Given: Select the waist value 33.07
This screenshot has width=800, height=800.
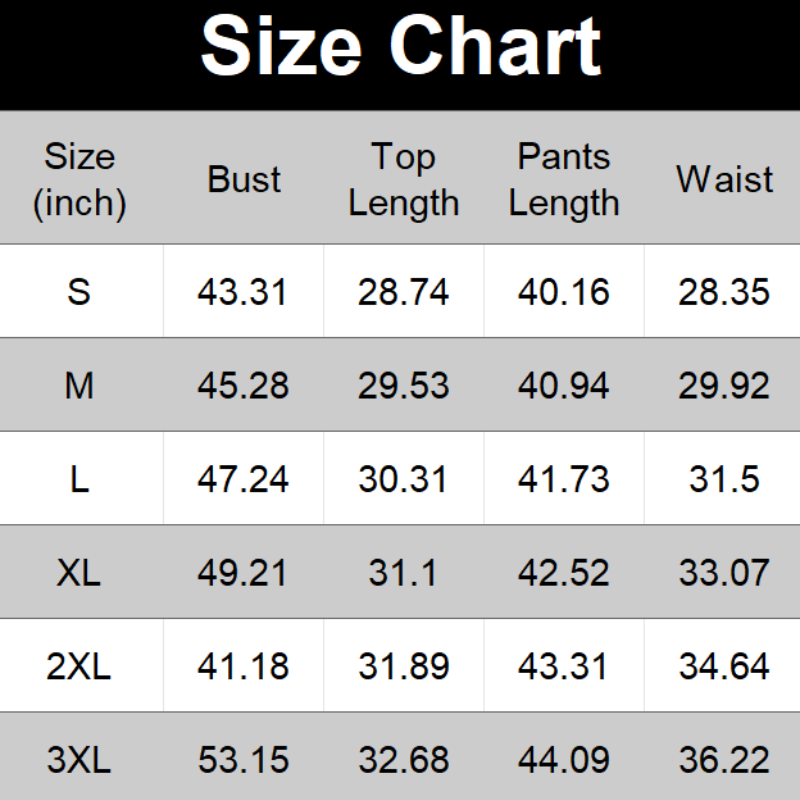Looking at the screenshot, I should click(x=724, y=573).
